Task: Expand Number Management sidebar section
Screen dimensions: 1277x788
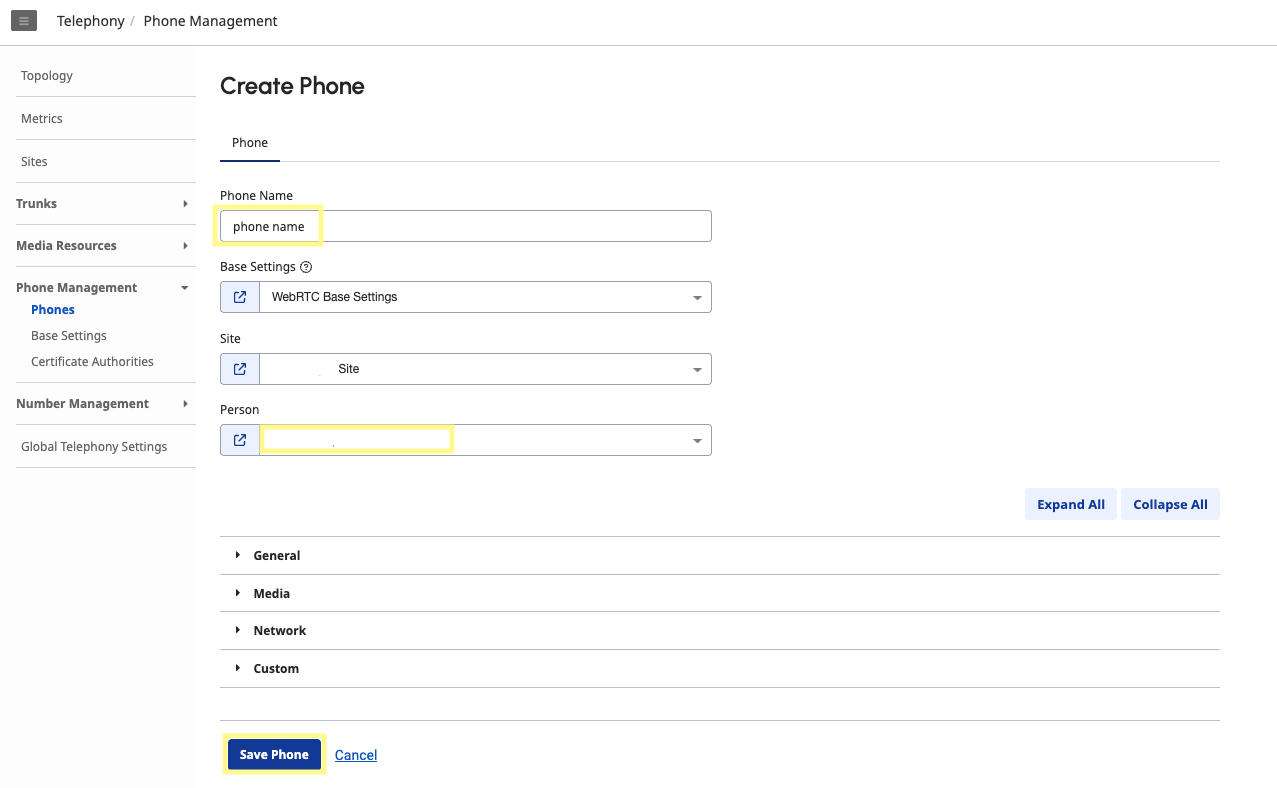Action: point(185,404)
